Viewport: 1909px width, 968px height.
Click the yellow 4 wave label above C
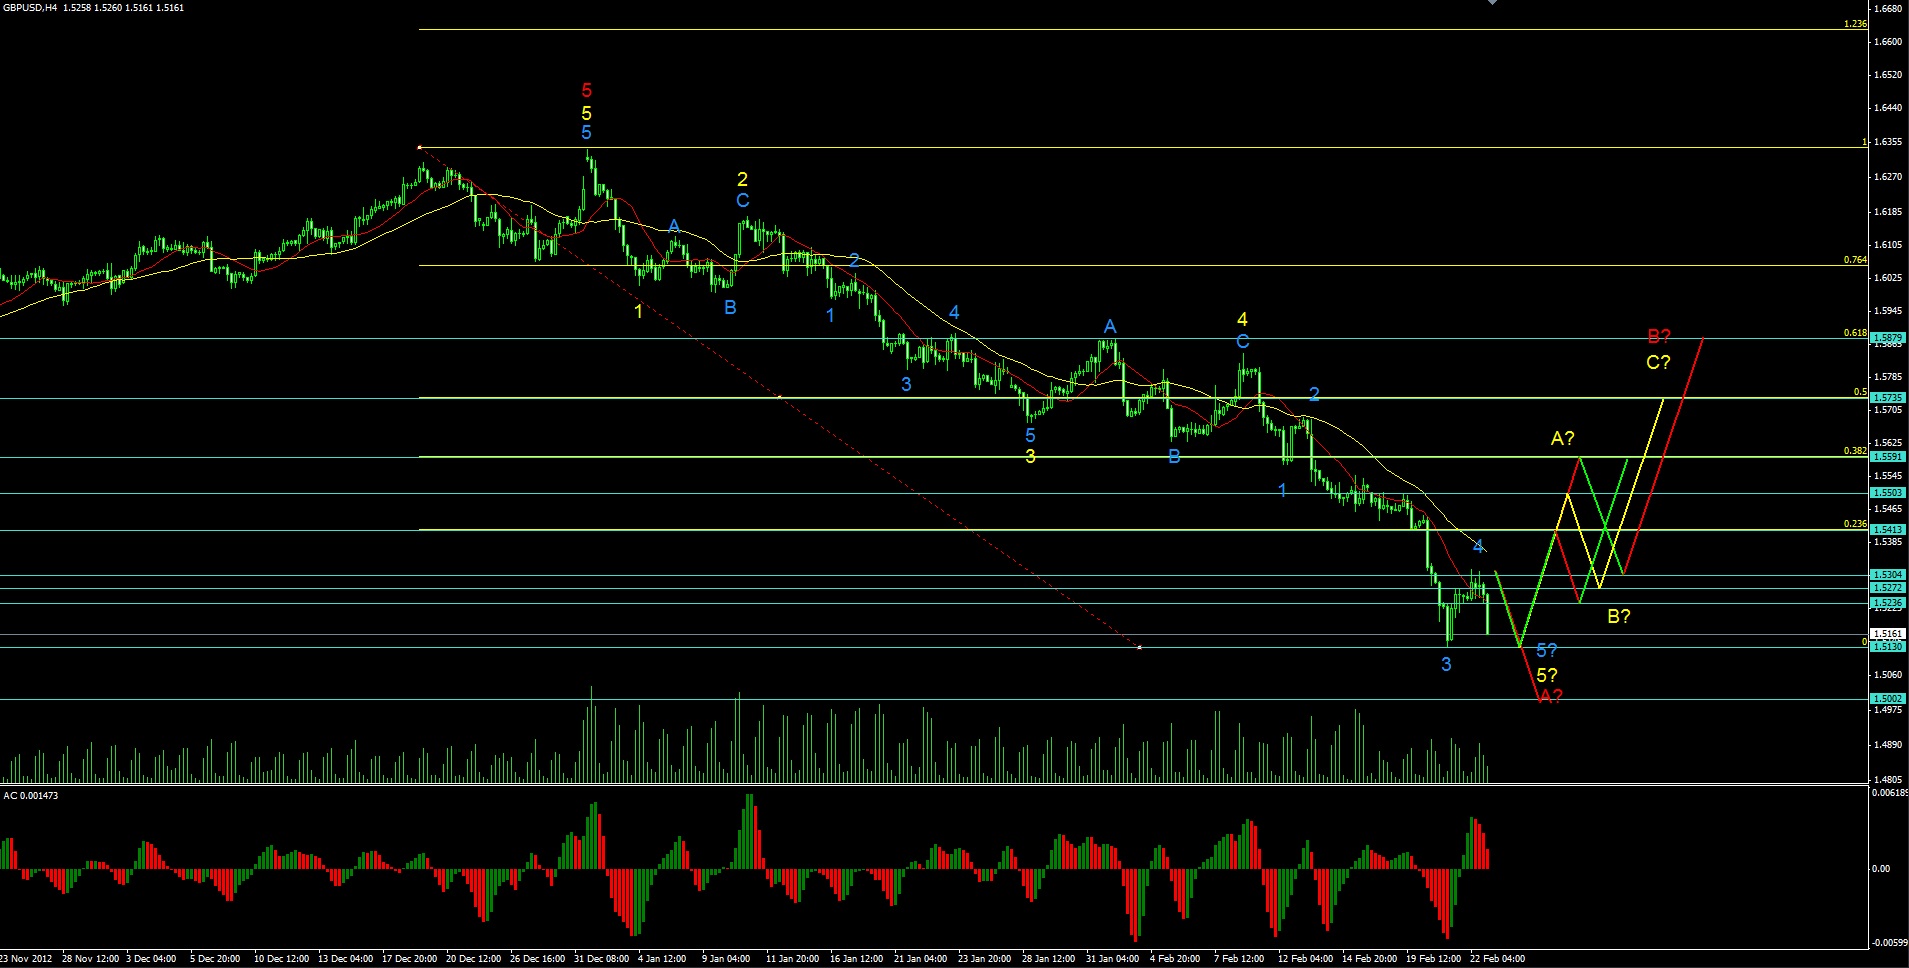1242,319
